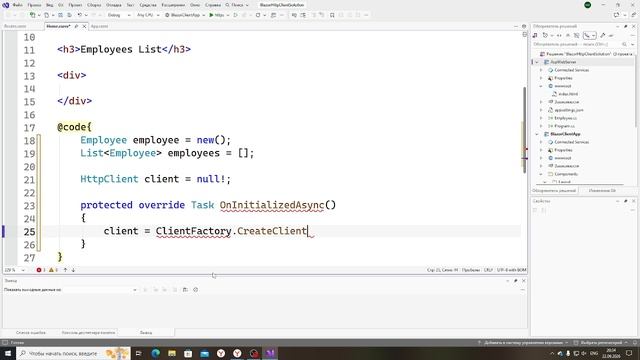Close the Output panel
This screenshot has height=360, width=640.
[524, 281]
